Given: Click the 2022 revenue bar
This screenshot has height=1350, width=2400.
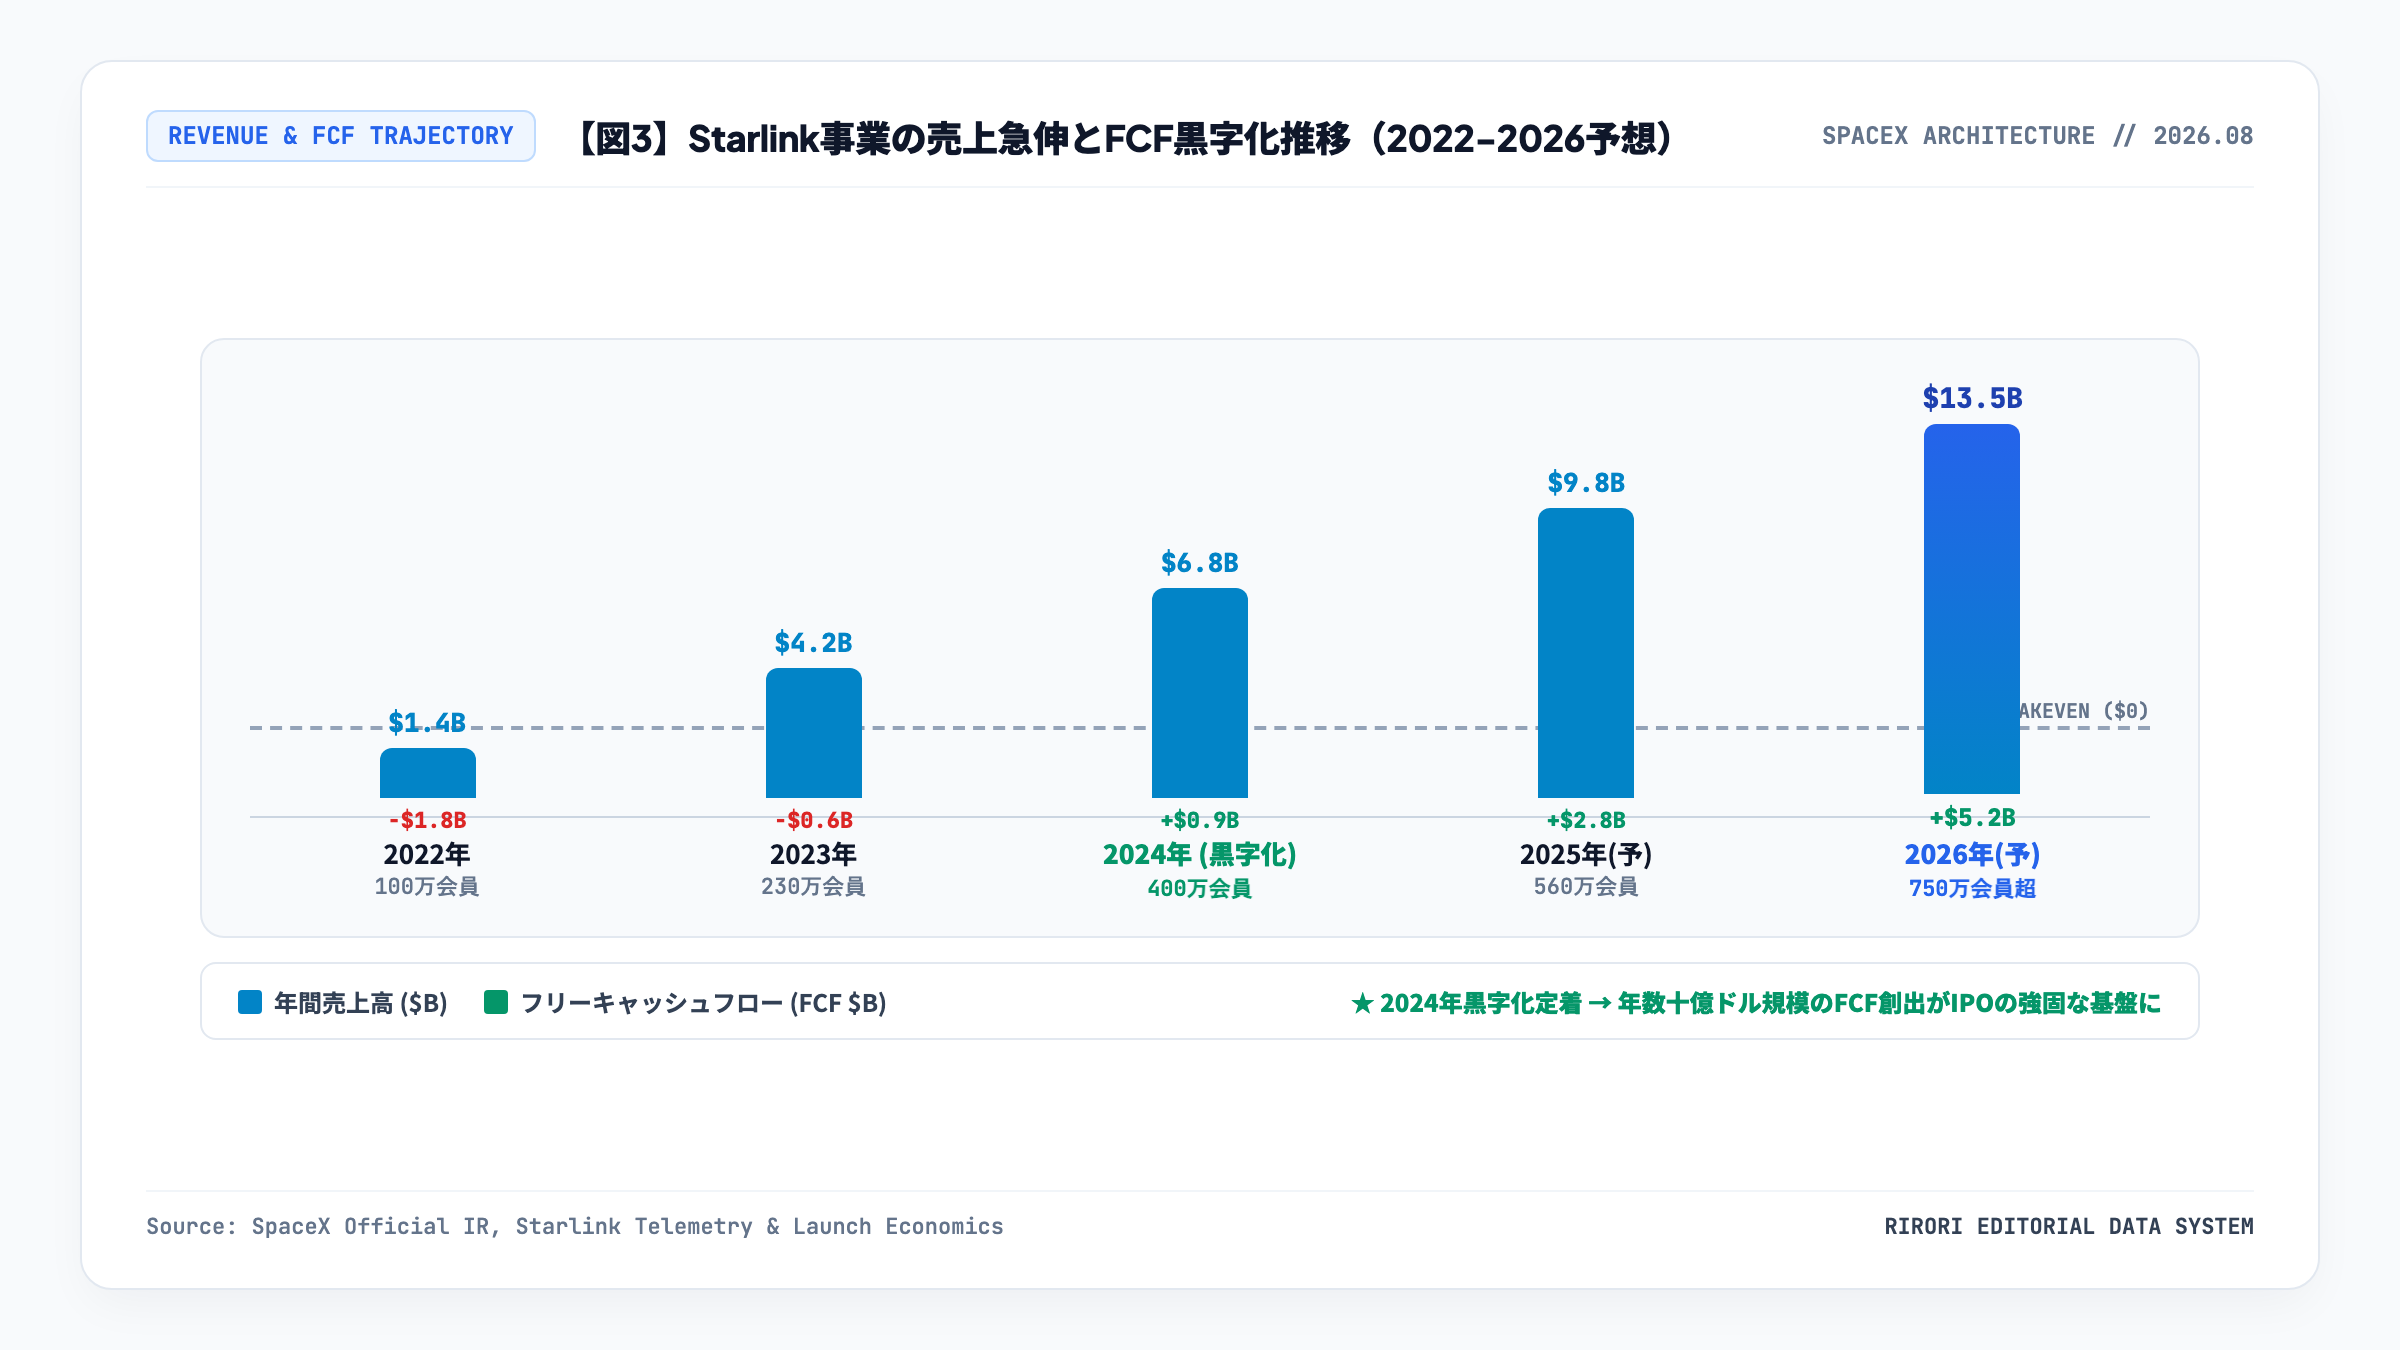Looking at the screenshot, I should [428, 773].
